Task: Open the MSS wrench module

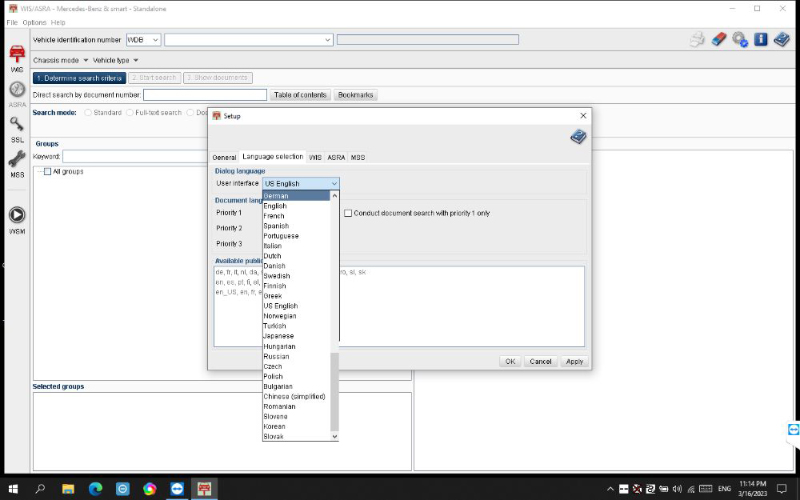Action: [x=17, y=161]
